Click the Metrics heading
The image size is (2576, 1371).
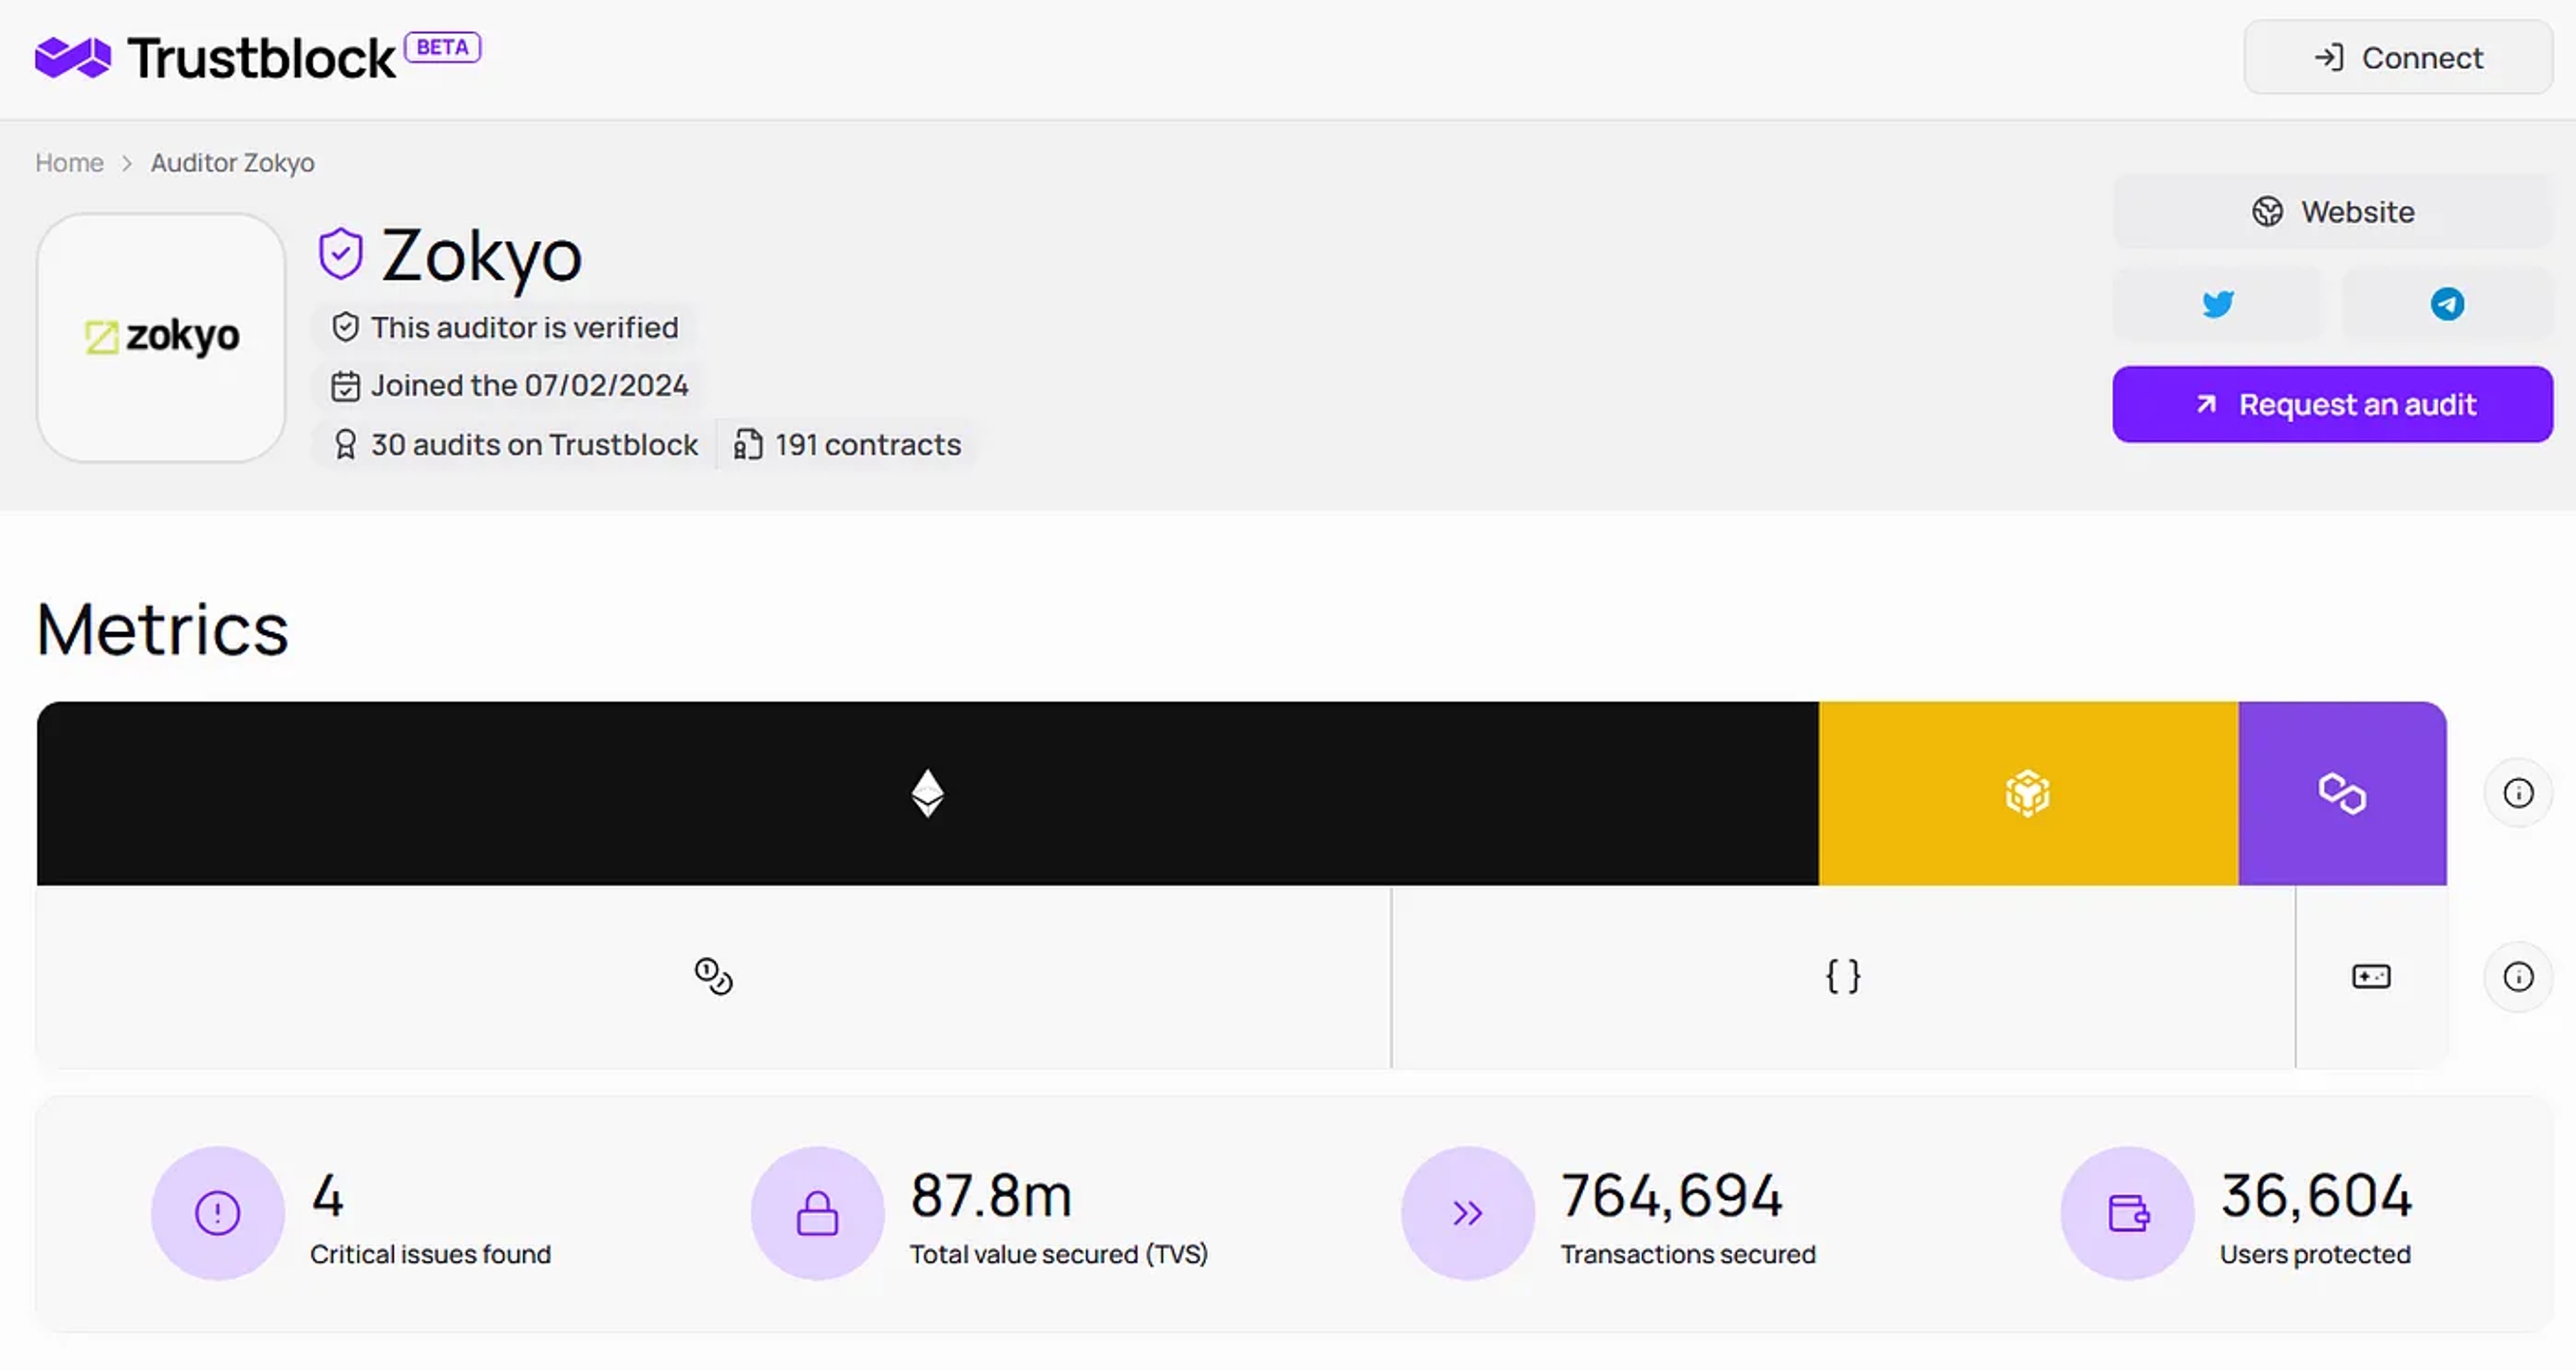point(162,630)
